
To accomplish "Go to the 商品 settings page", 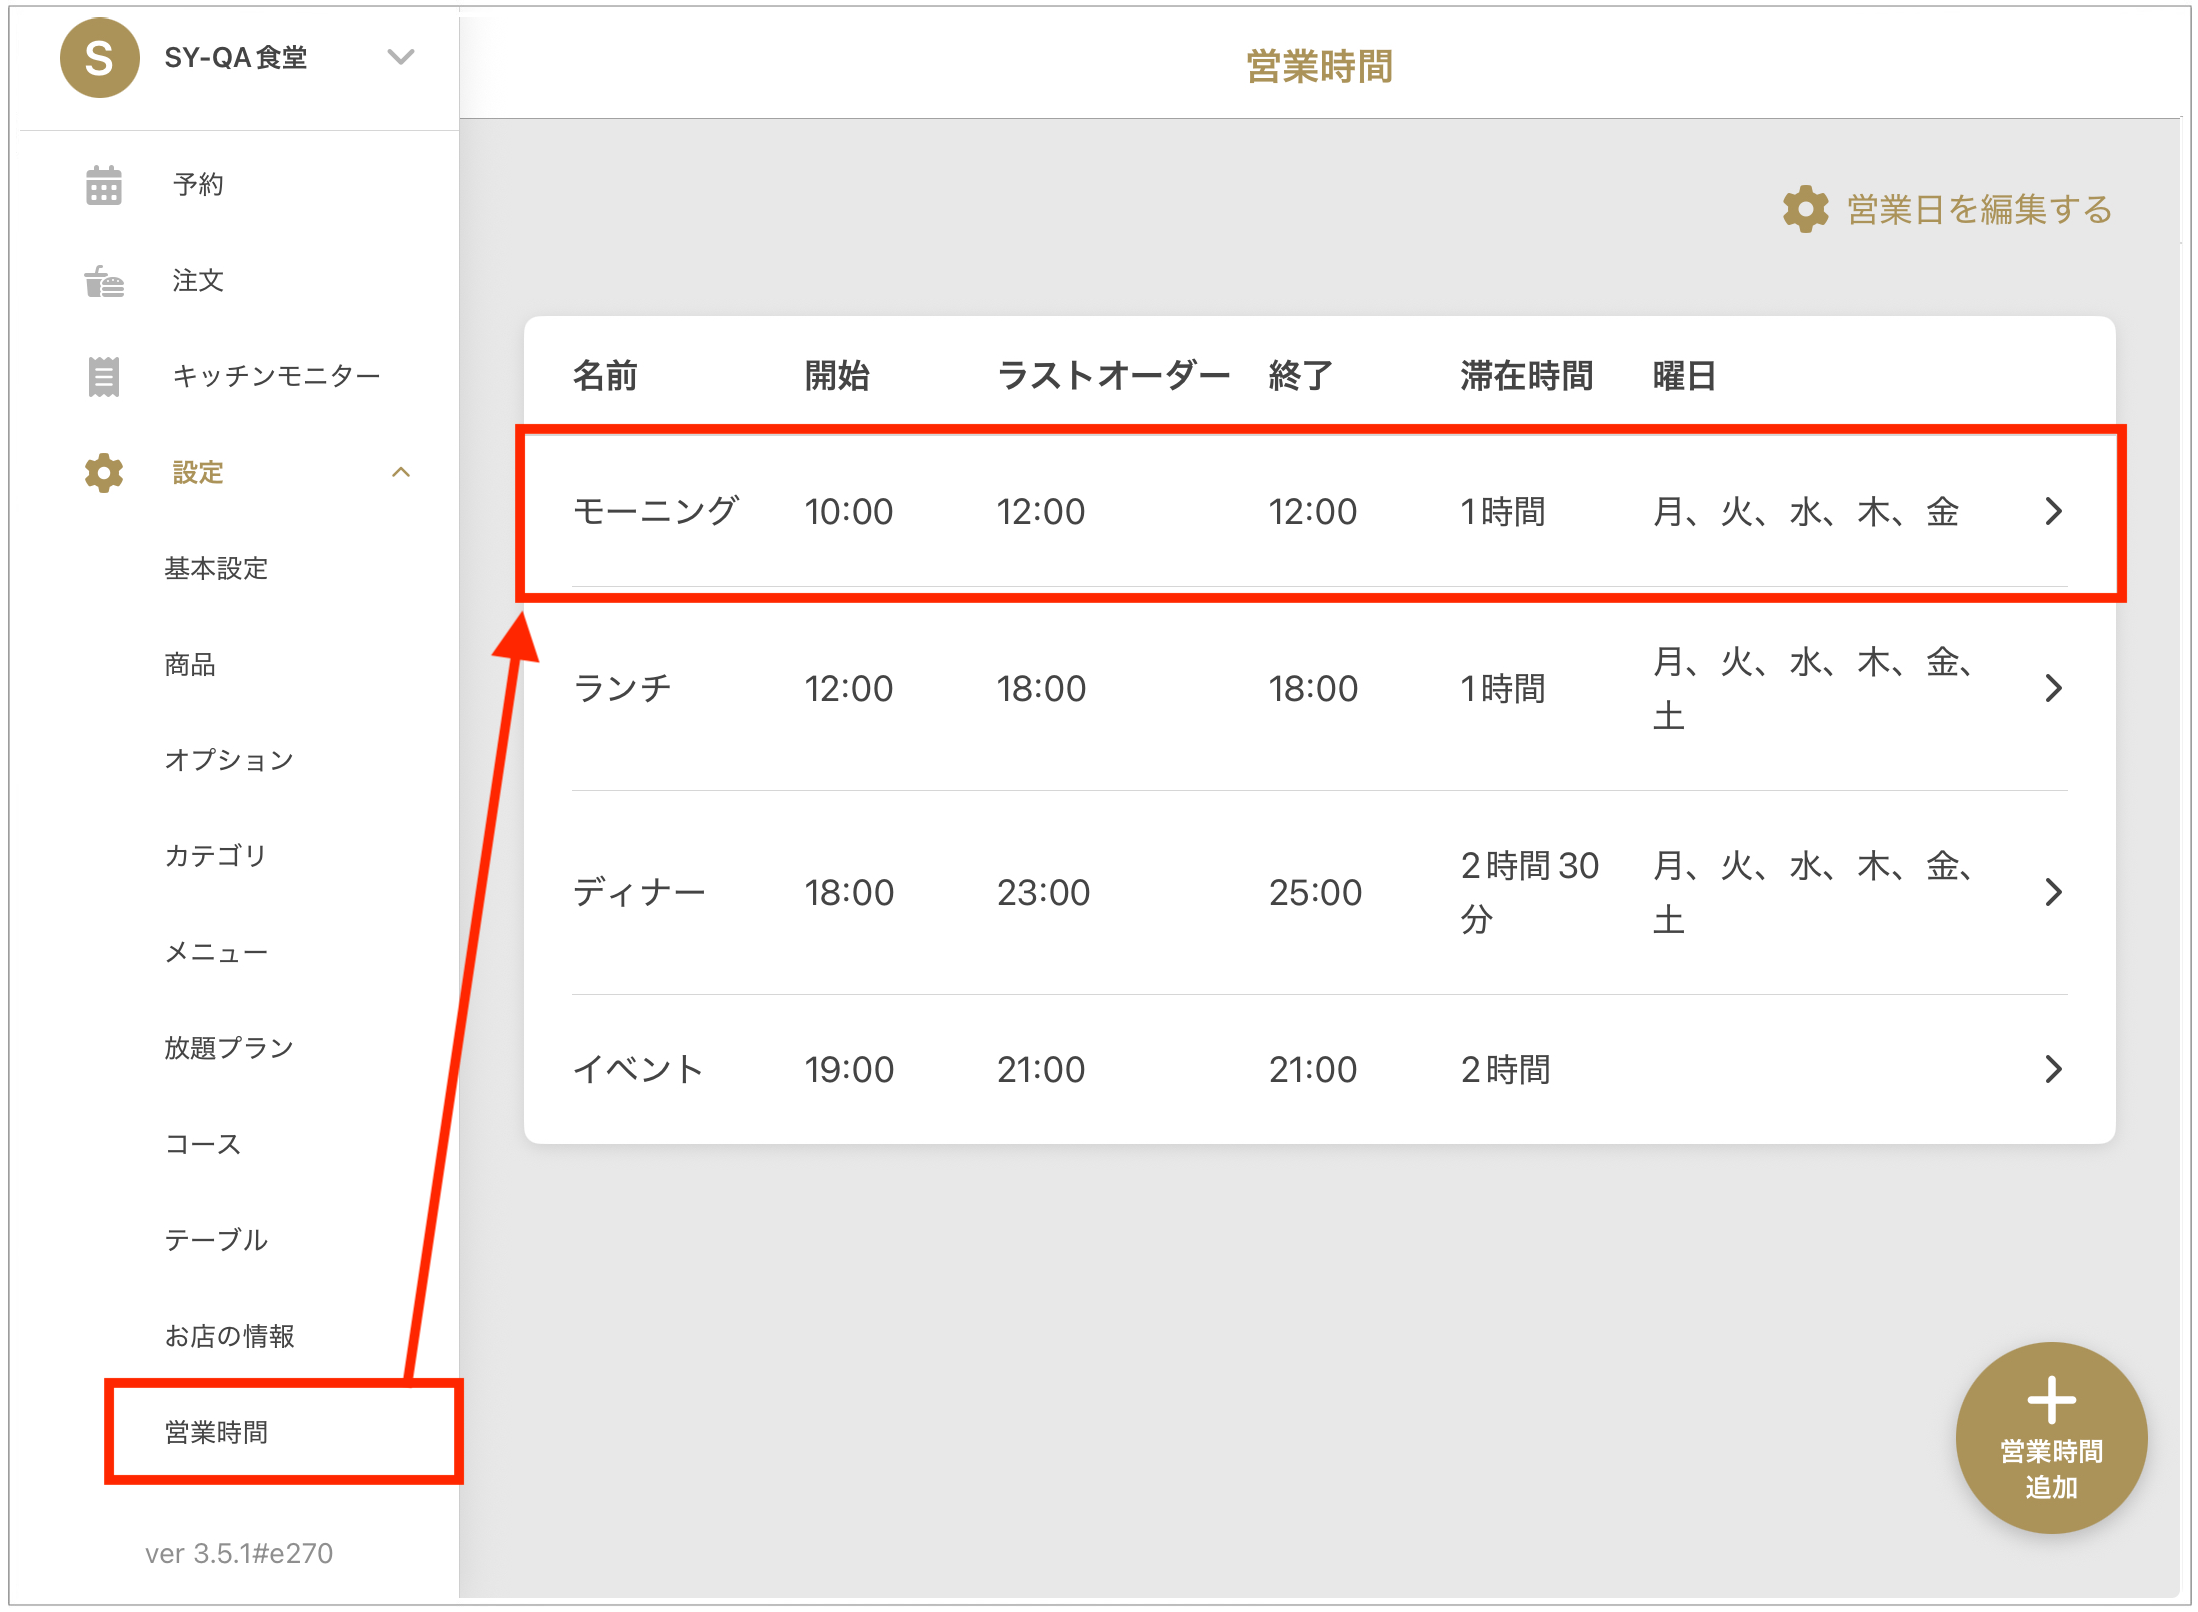I will coord(190,664).
